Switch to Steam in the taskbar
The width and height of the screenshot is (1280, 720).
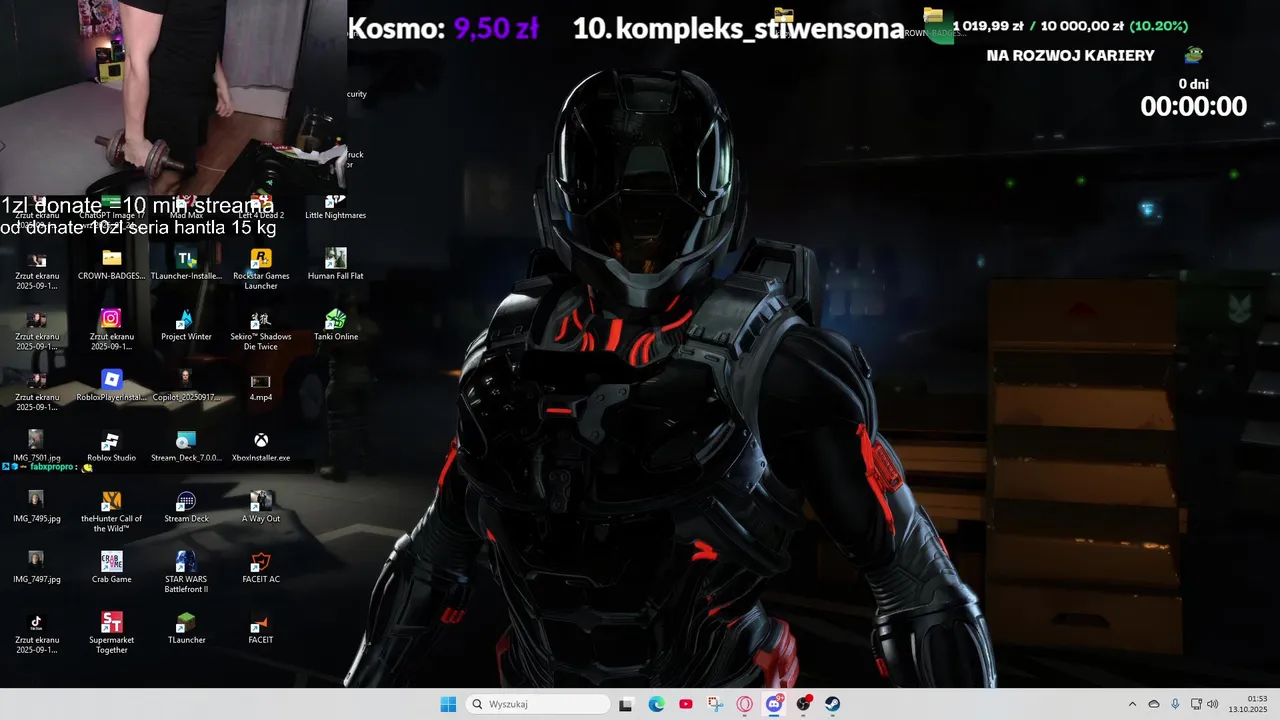[832, 704]
